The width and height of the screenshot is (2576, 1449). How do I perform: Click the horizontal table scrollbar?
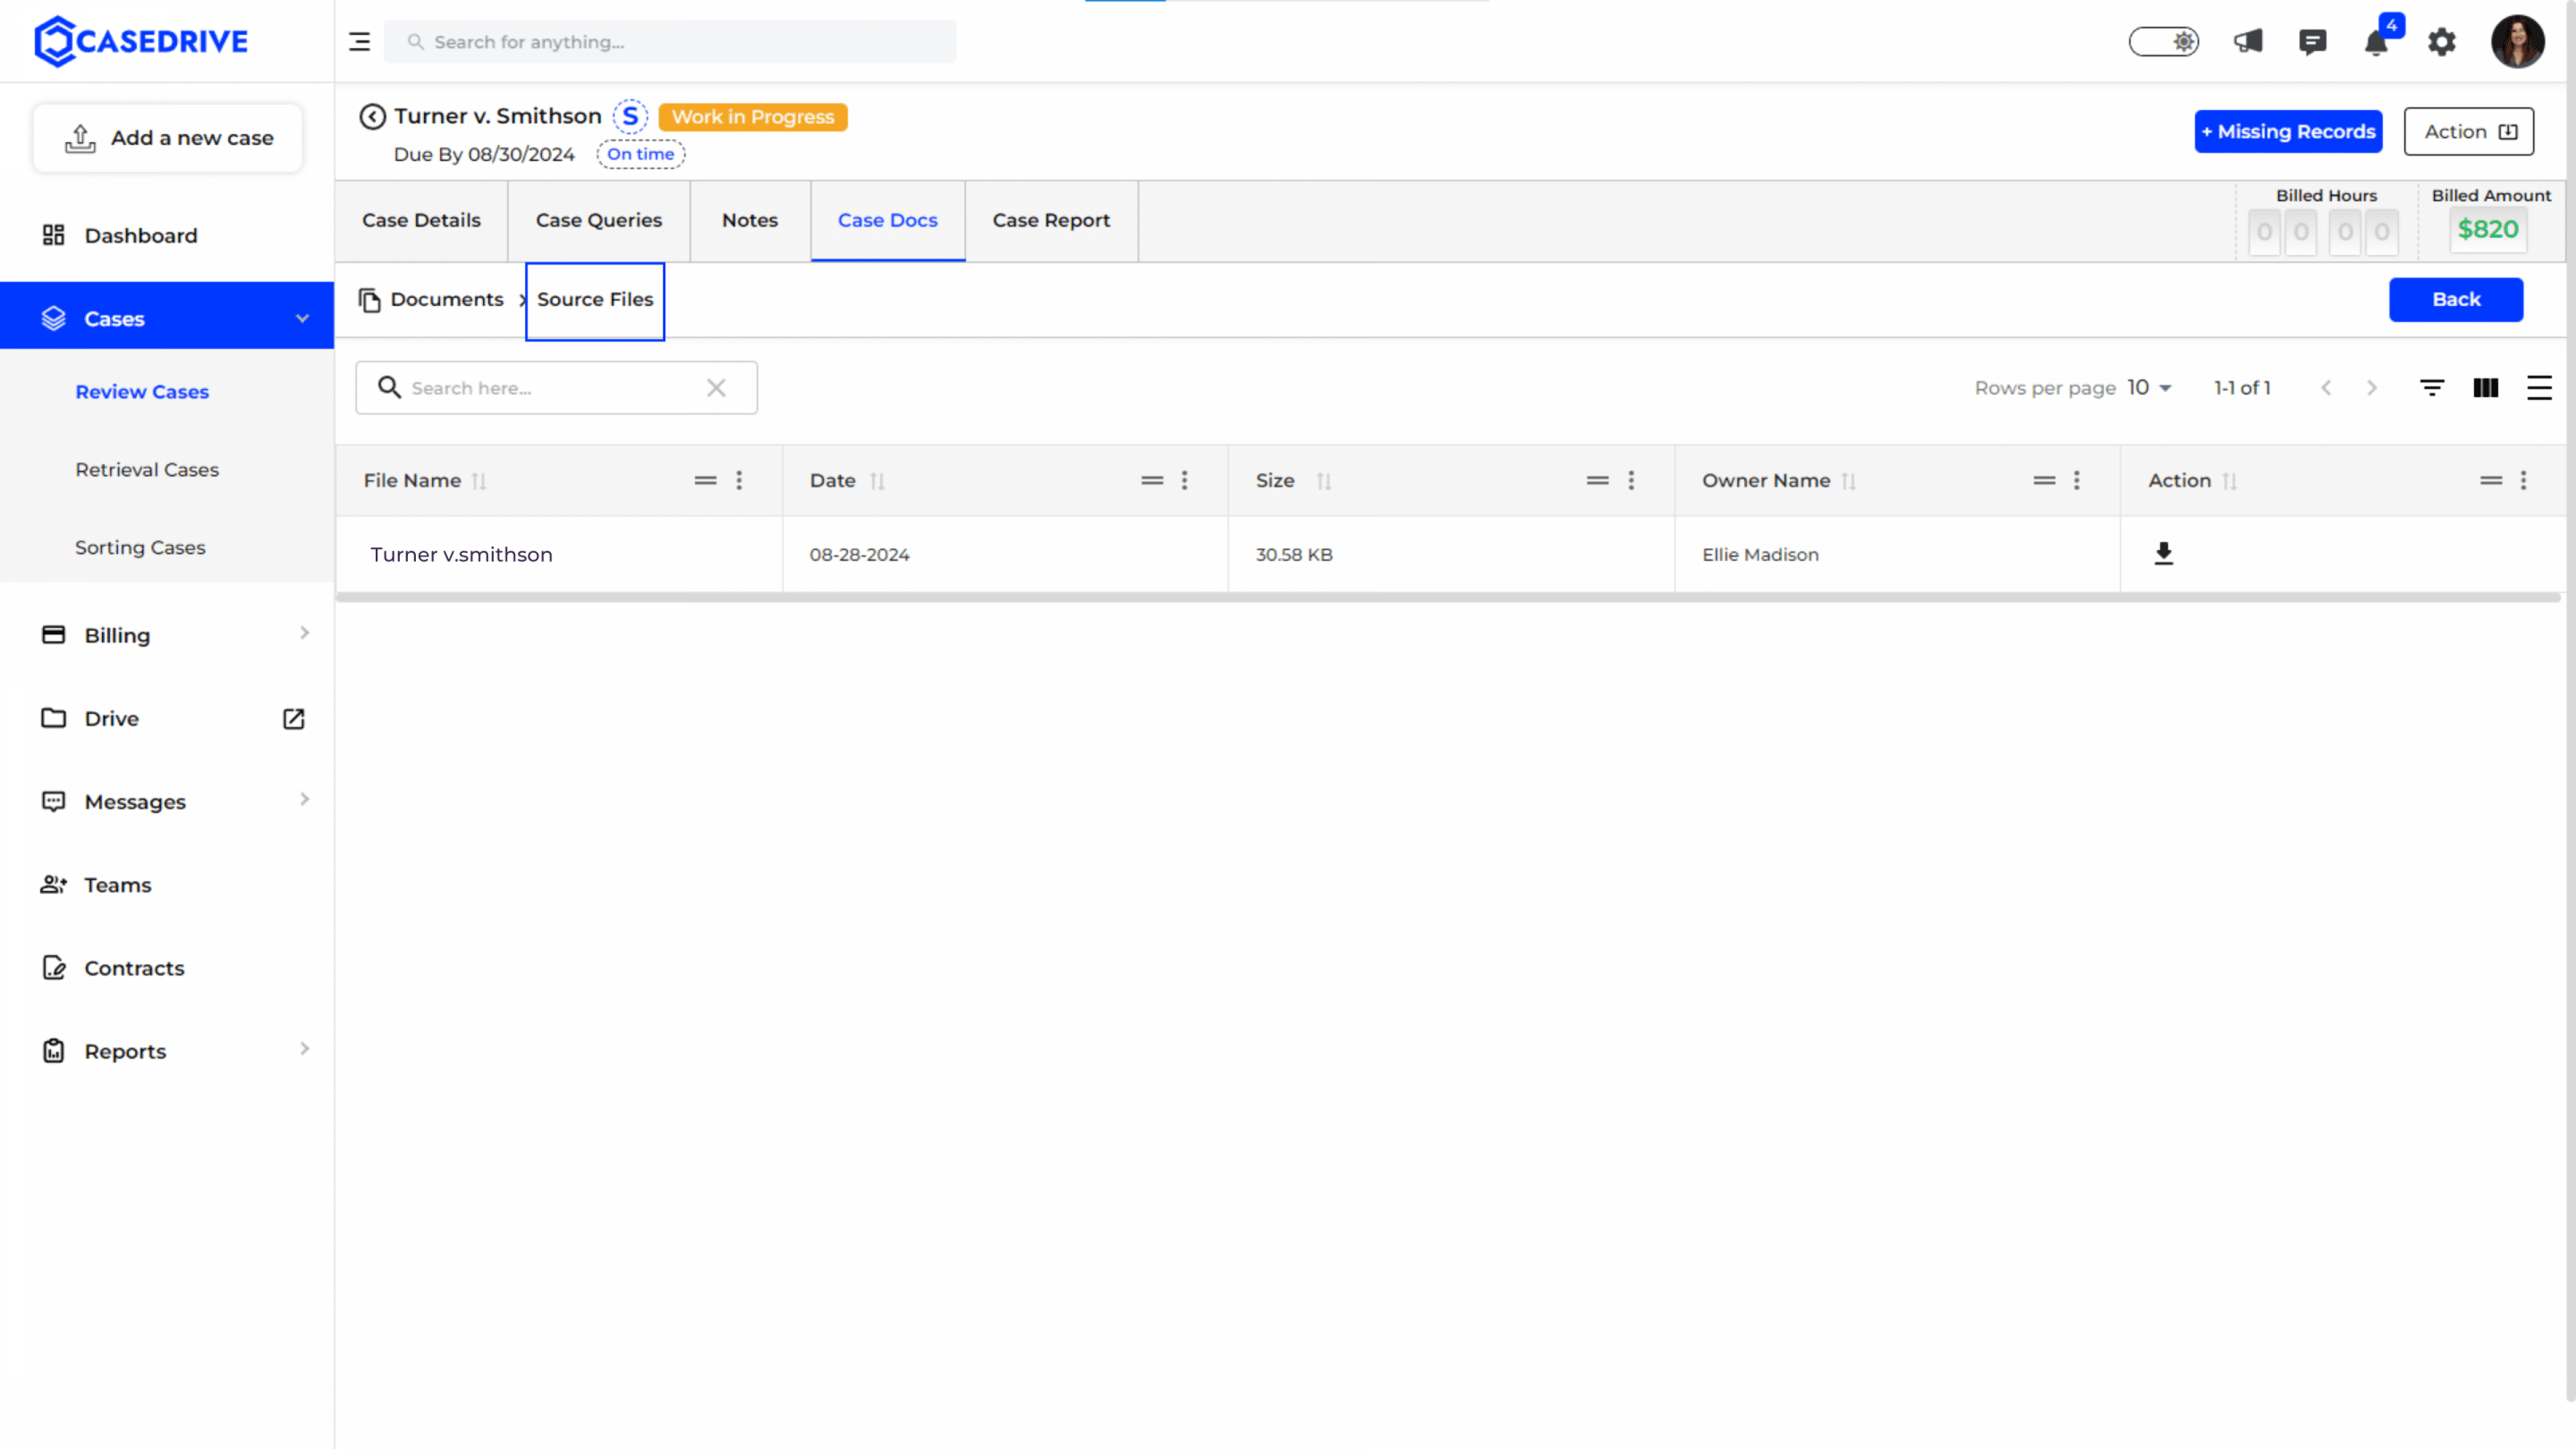pyautogui.click(x=1448, y=597)
